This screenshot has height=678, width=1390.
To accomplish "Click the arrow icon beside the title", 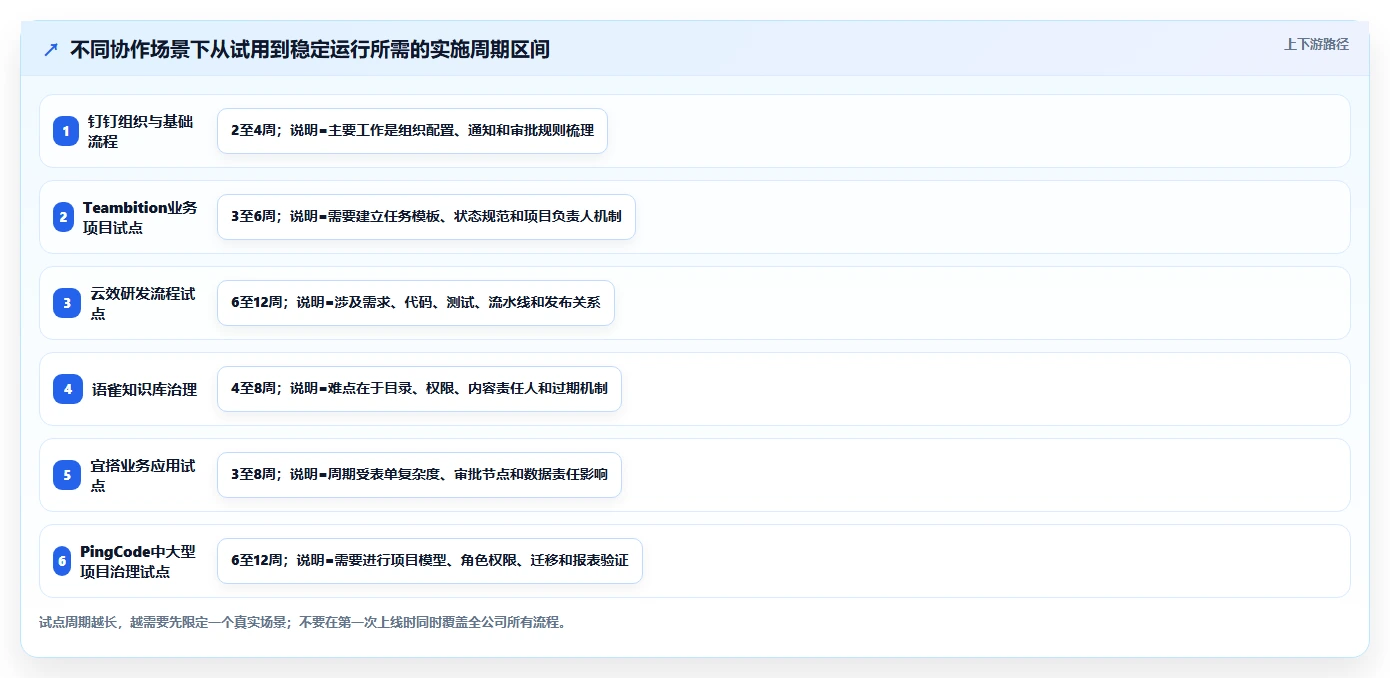I will coord(51,49).
